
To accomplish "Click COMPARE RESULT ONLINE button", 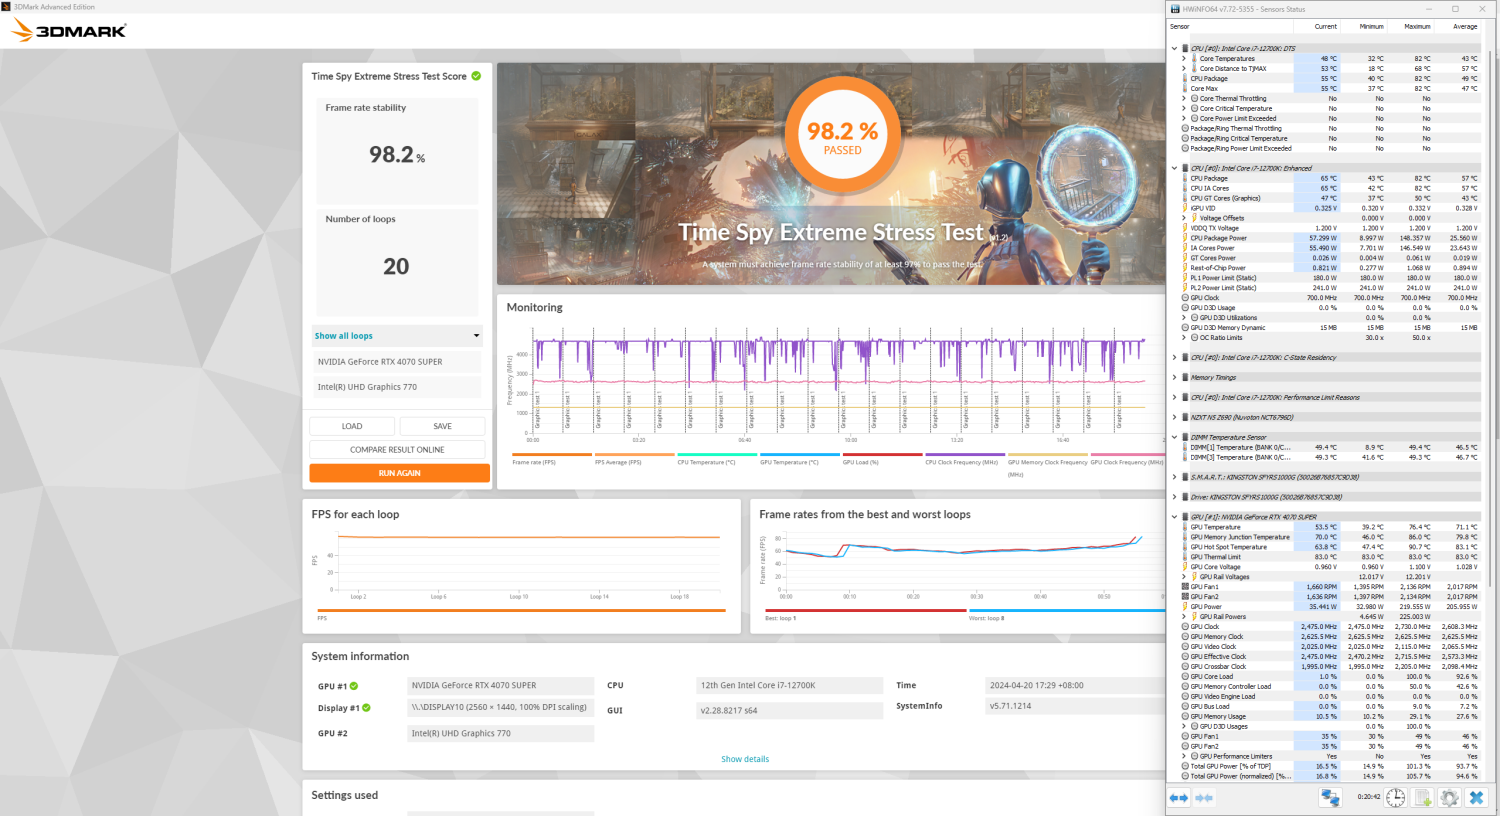I will tap(397, 450).
